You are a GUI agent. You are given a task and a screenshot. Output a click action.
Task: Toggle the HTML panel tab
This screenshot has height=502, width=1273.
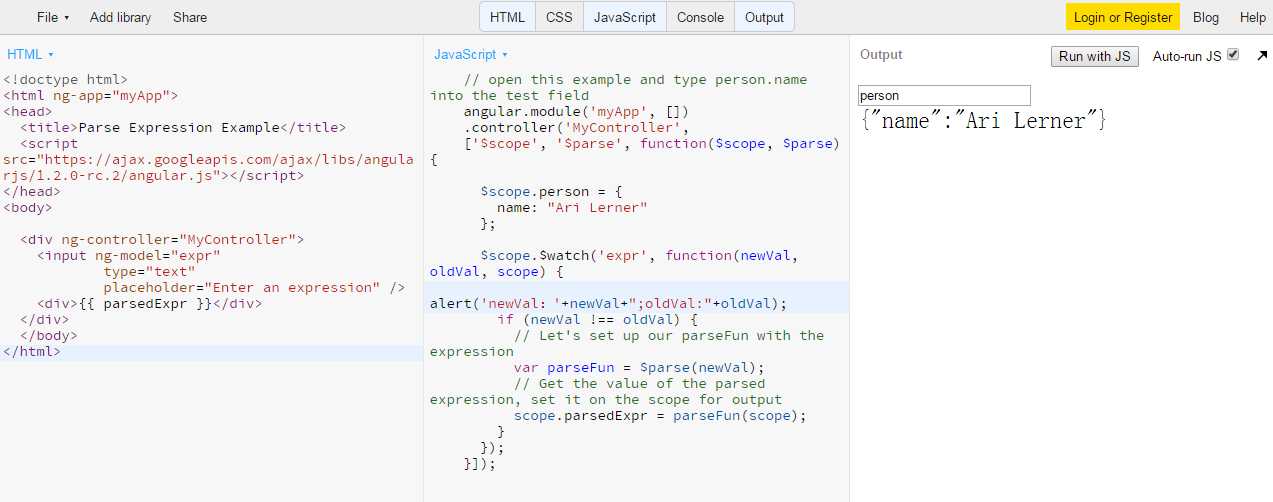[507, 17]
